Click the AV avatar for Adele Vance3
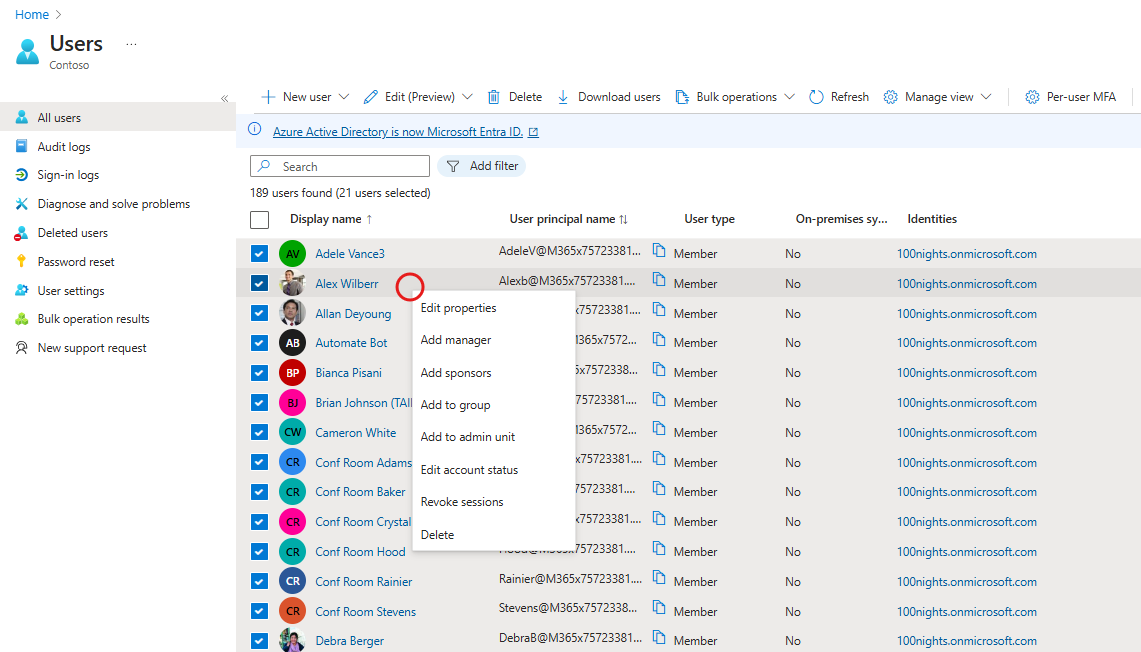Viewport: 1141px width, 652px height. coord(293,254)
